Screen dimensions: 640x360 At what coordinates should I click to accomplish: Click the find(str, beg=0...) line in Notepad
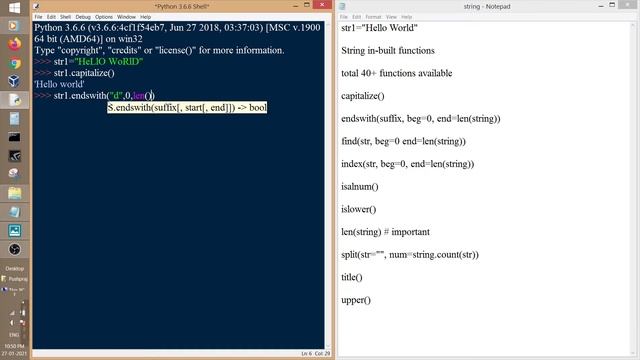point(403,141)
